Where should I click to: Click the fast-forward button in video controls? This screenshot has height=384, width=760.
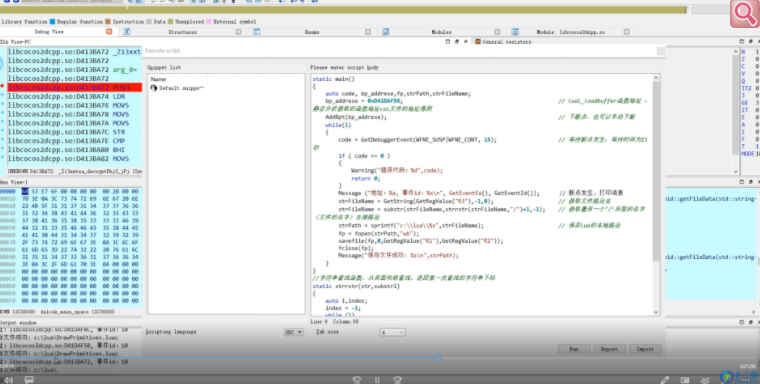point(397,380)
